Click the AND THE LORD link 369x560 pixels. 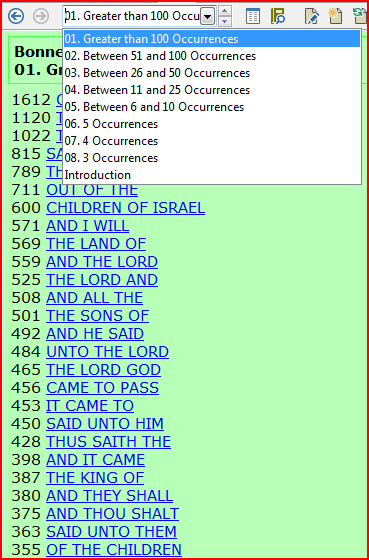(x=102, y=262)
